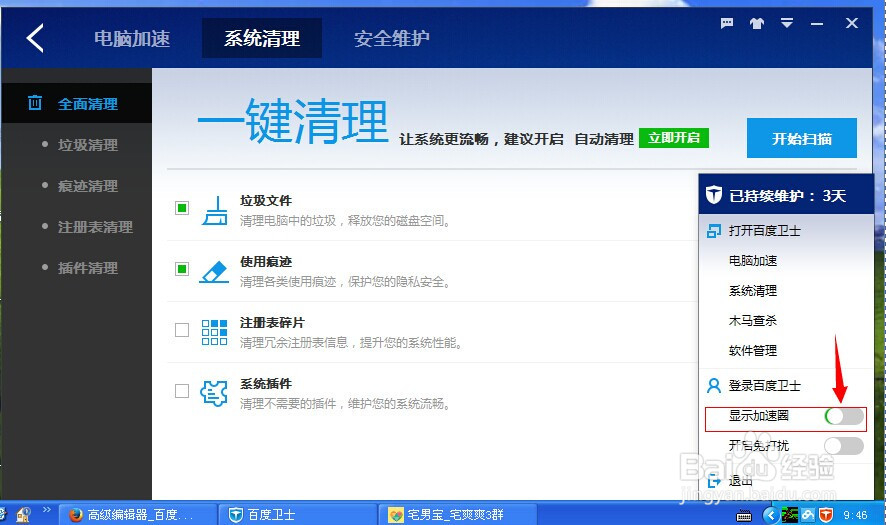Open the 安全维护 tab
This screenshot has height=525, width=886.
coord(392,38)
